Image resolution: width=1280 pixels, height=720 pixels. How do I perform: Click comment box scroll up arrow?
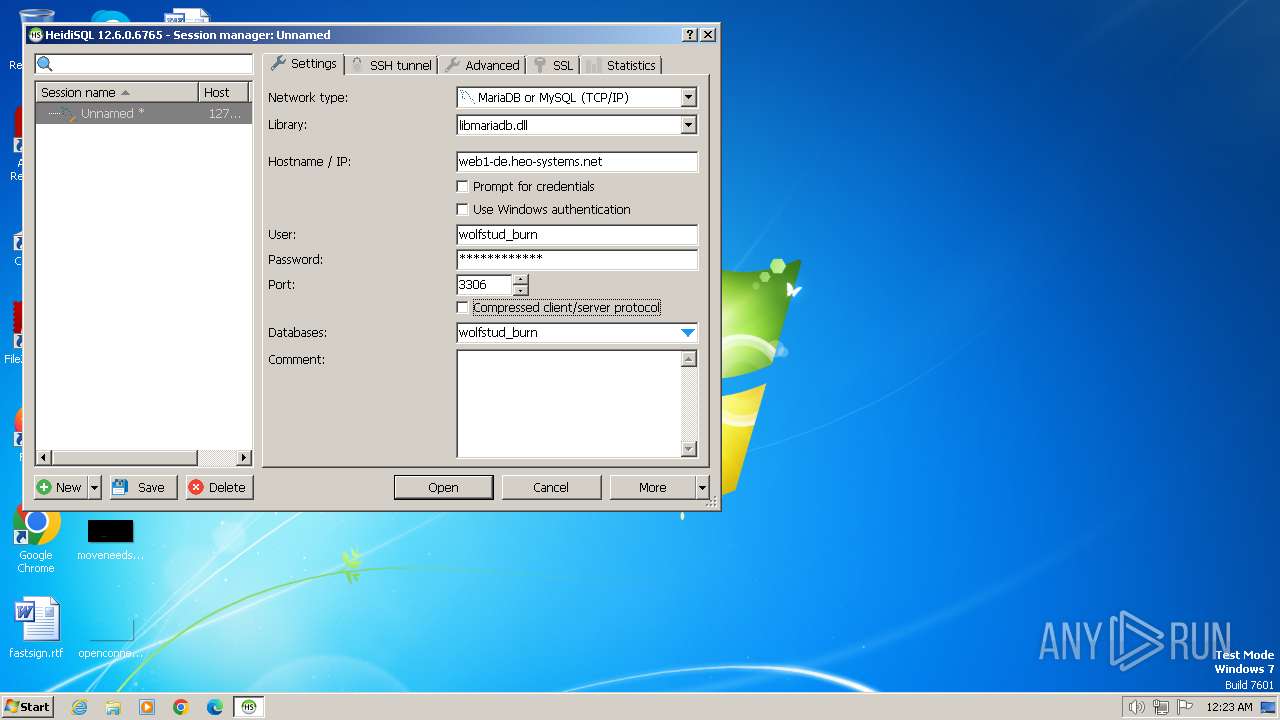click(x=688, y=359)
